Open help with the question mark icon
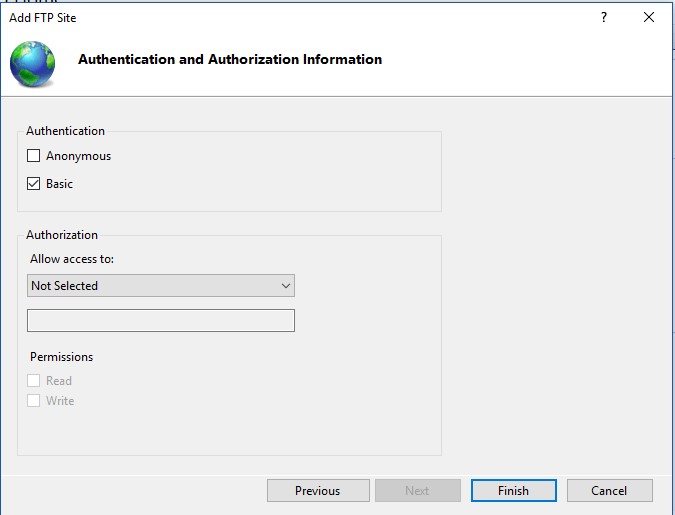 [604, 17]
